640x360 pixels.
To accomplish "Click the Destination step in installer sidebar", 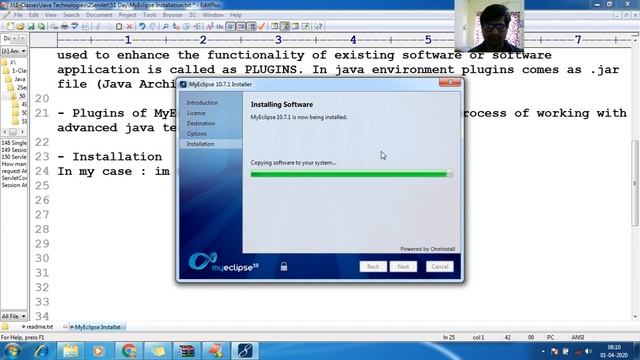I will point(200,123).
